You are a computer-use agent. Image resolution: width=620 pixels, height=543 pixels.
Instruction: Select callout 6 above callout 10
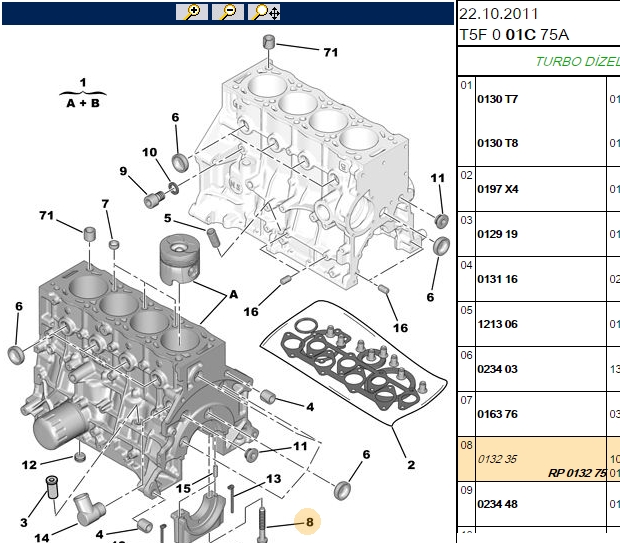[175, 117]
